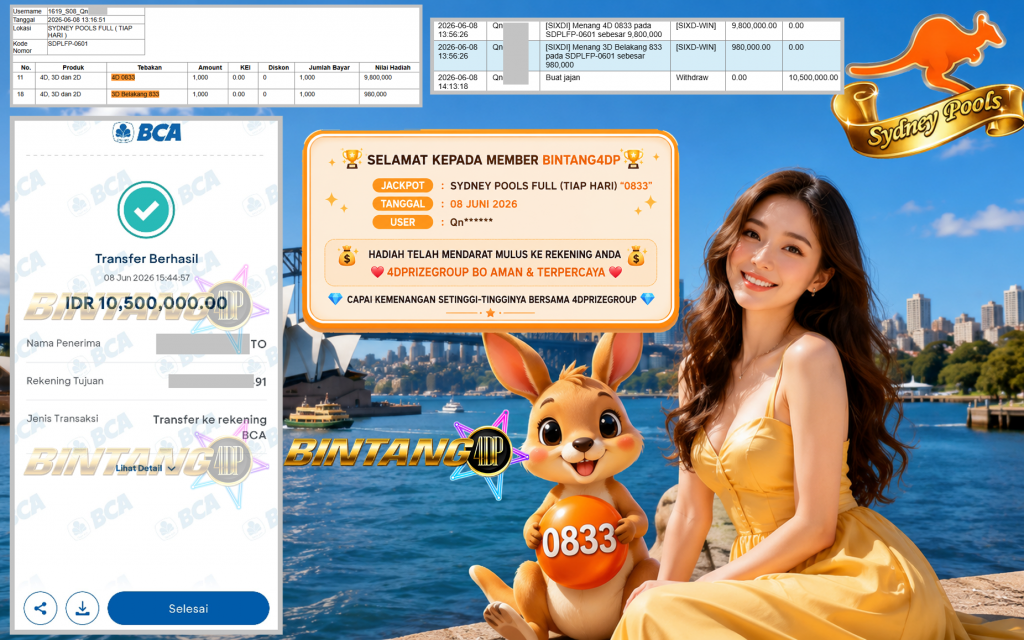The width and height of the screenshot is (1024, 640).
Task: Tap the share icon on the BCA receipt
Action: (40, 609)
